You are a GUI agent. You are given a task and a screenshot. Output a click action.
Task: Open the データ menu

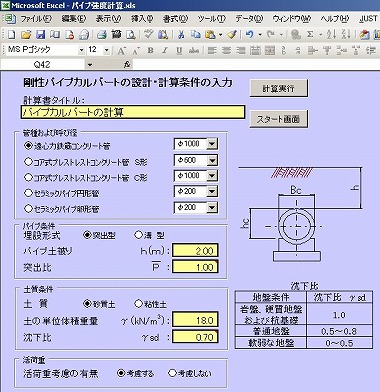249,19
